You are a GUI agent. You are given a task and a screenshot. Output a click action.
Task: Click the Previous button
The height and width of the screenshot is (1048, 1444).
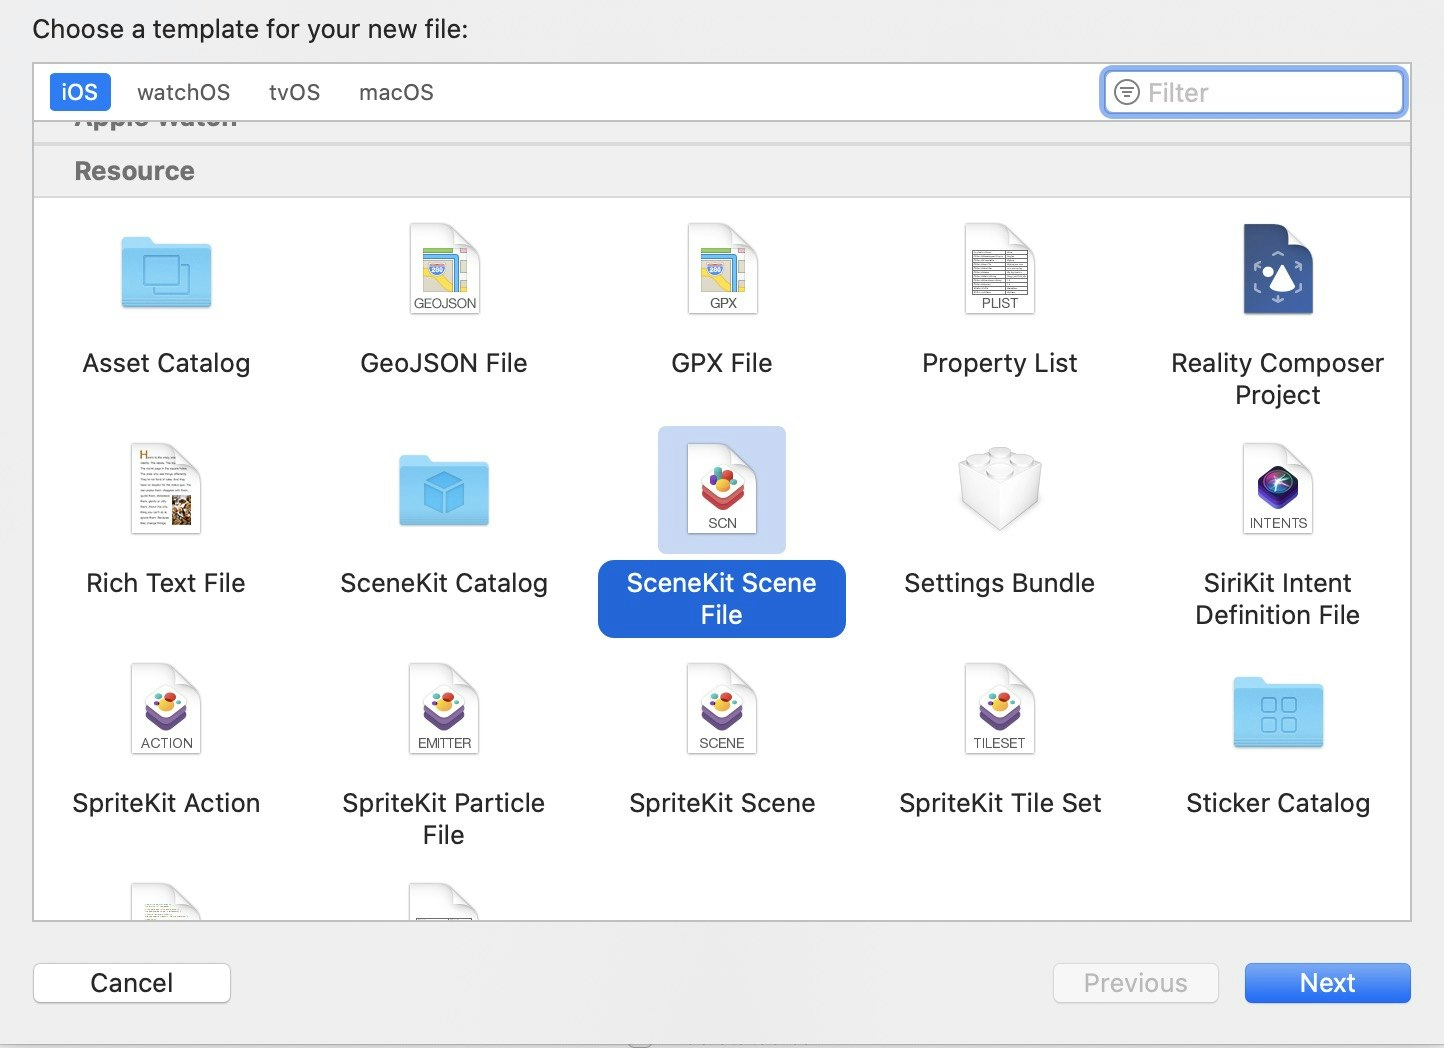tap(1136, 983)
